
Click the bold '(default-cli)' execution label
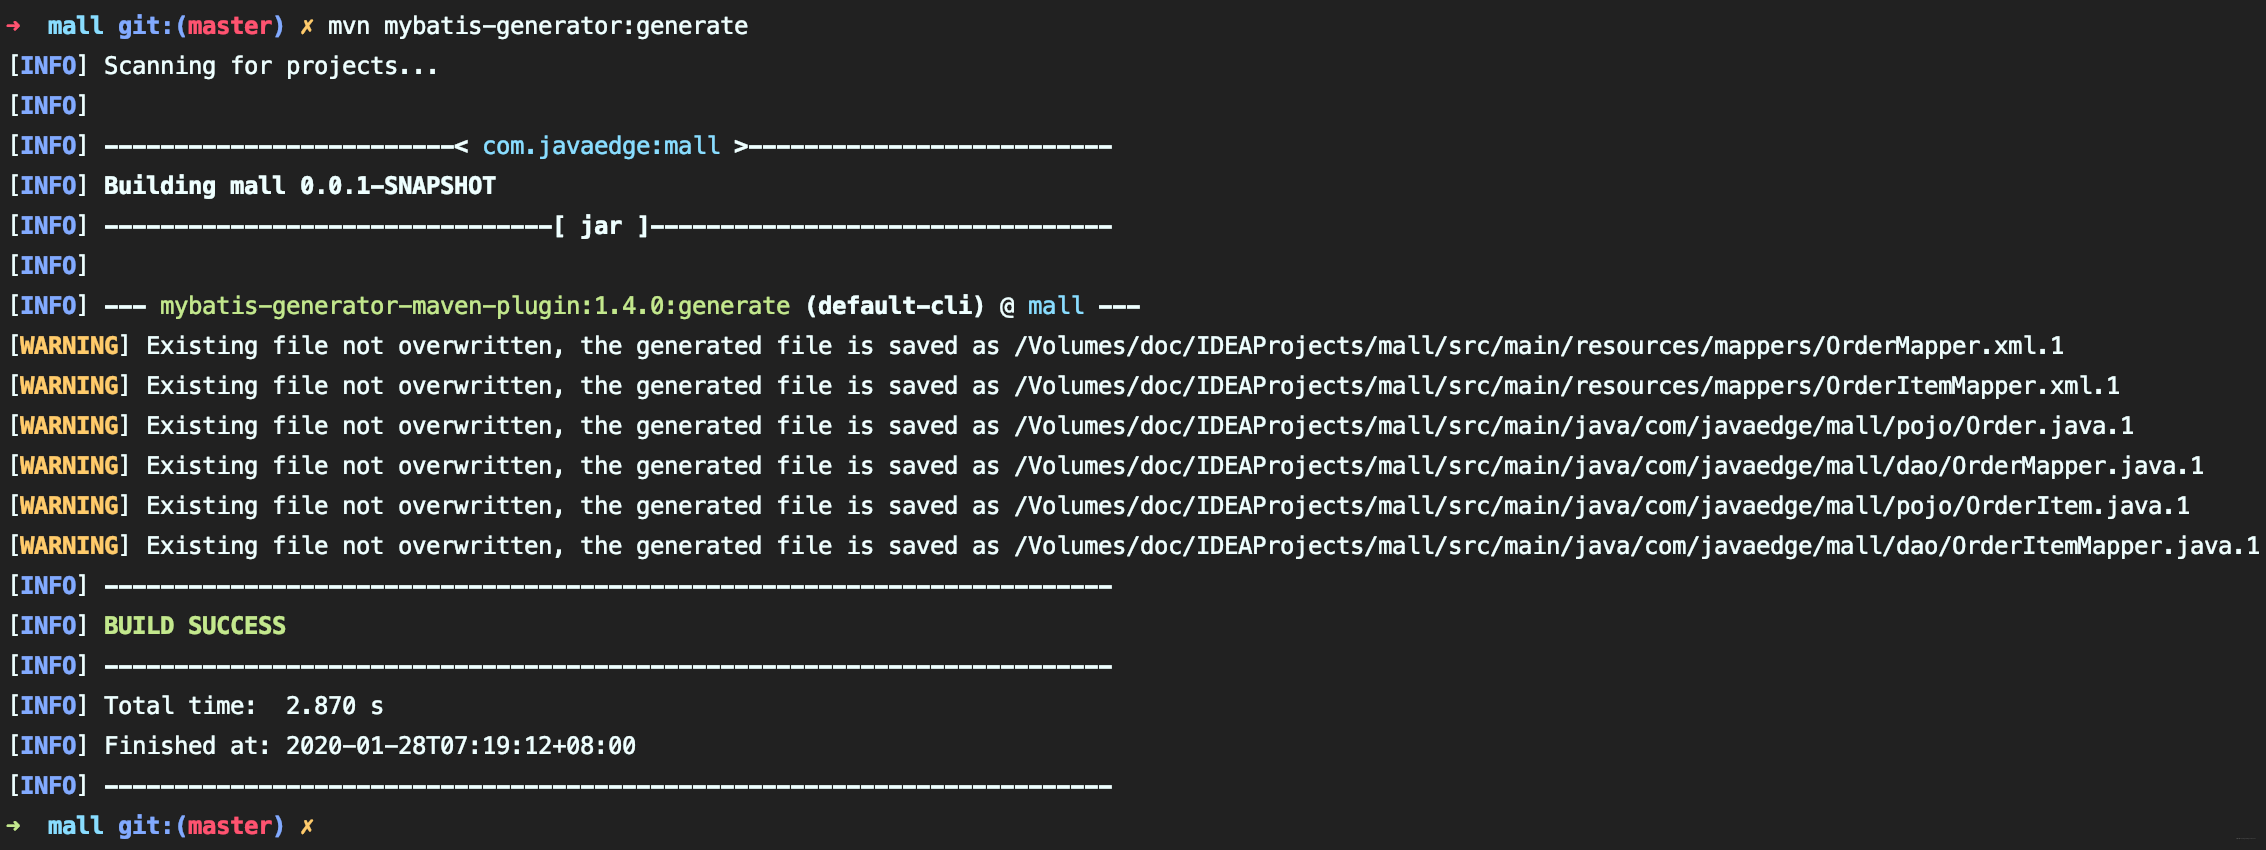click(895, 306)
